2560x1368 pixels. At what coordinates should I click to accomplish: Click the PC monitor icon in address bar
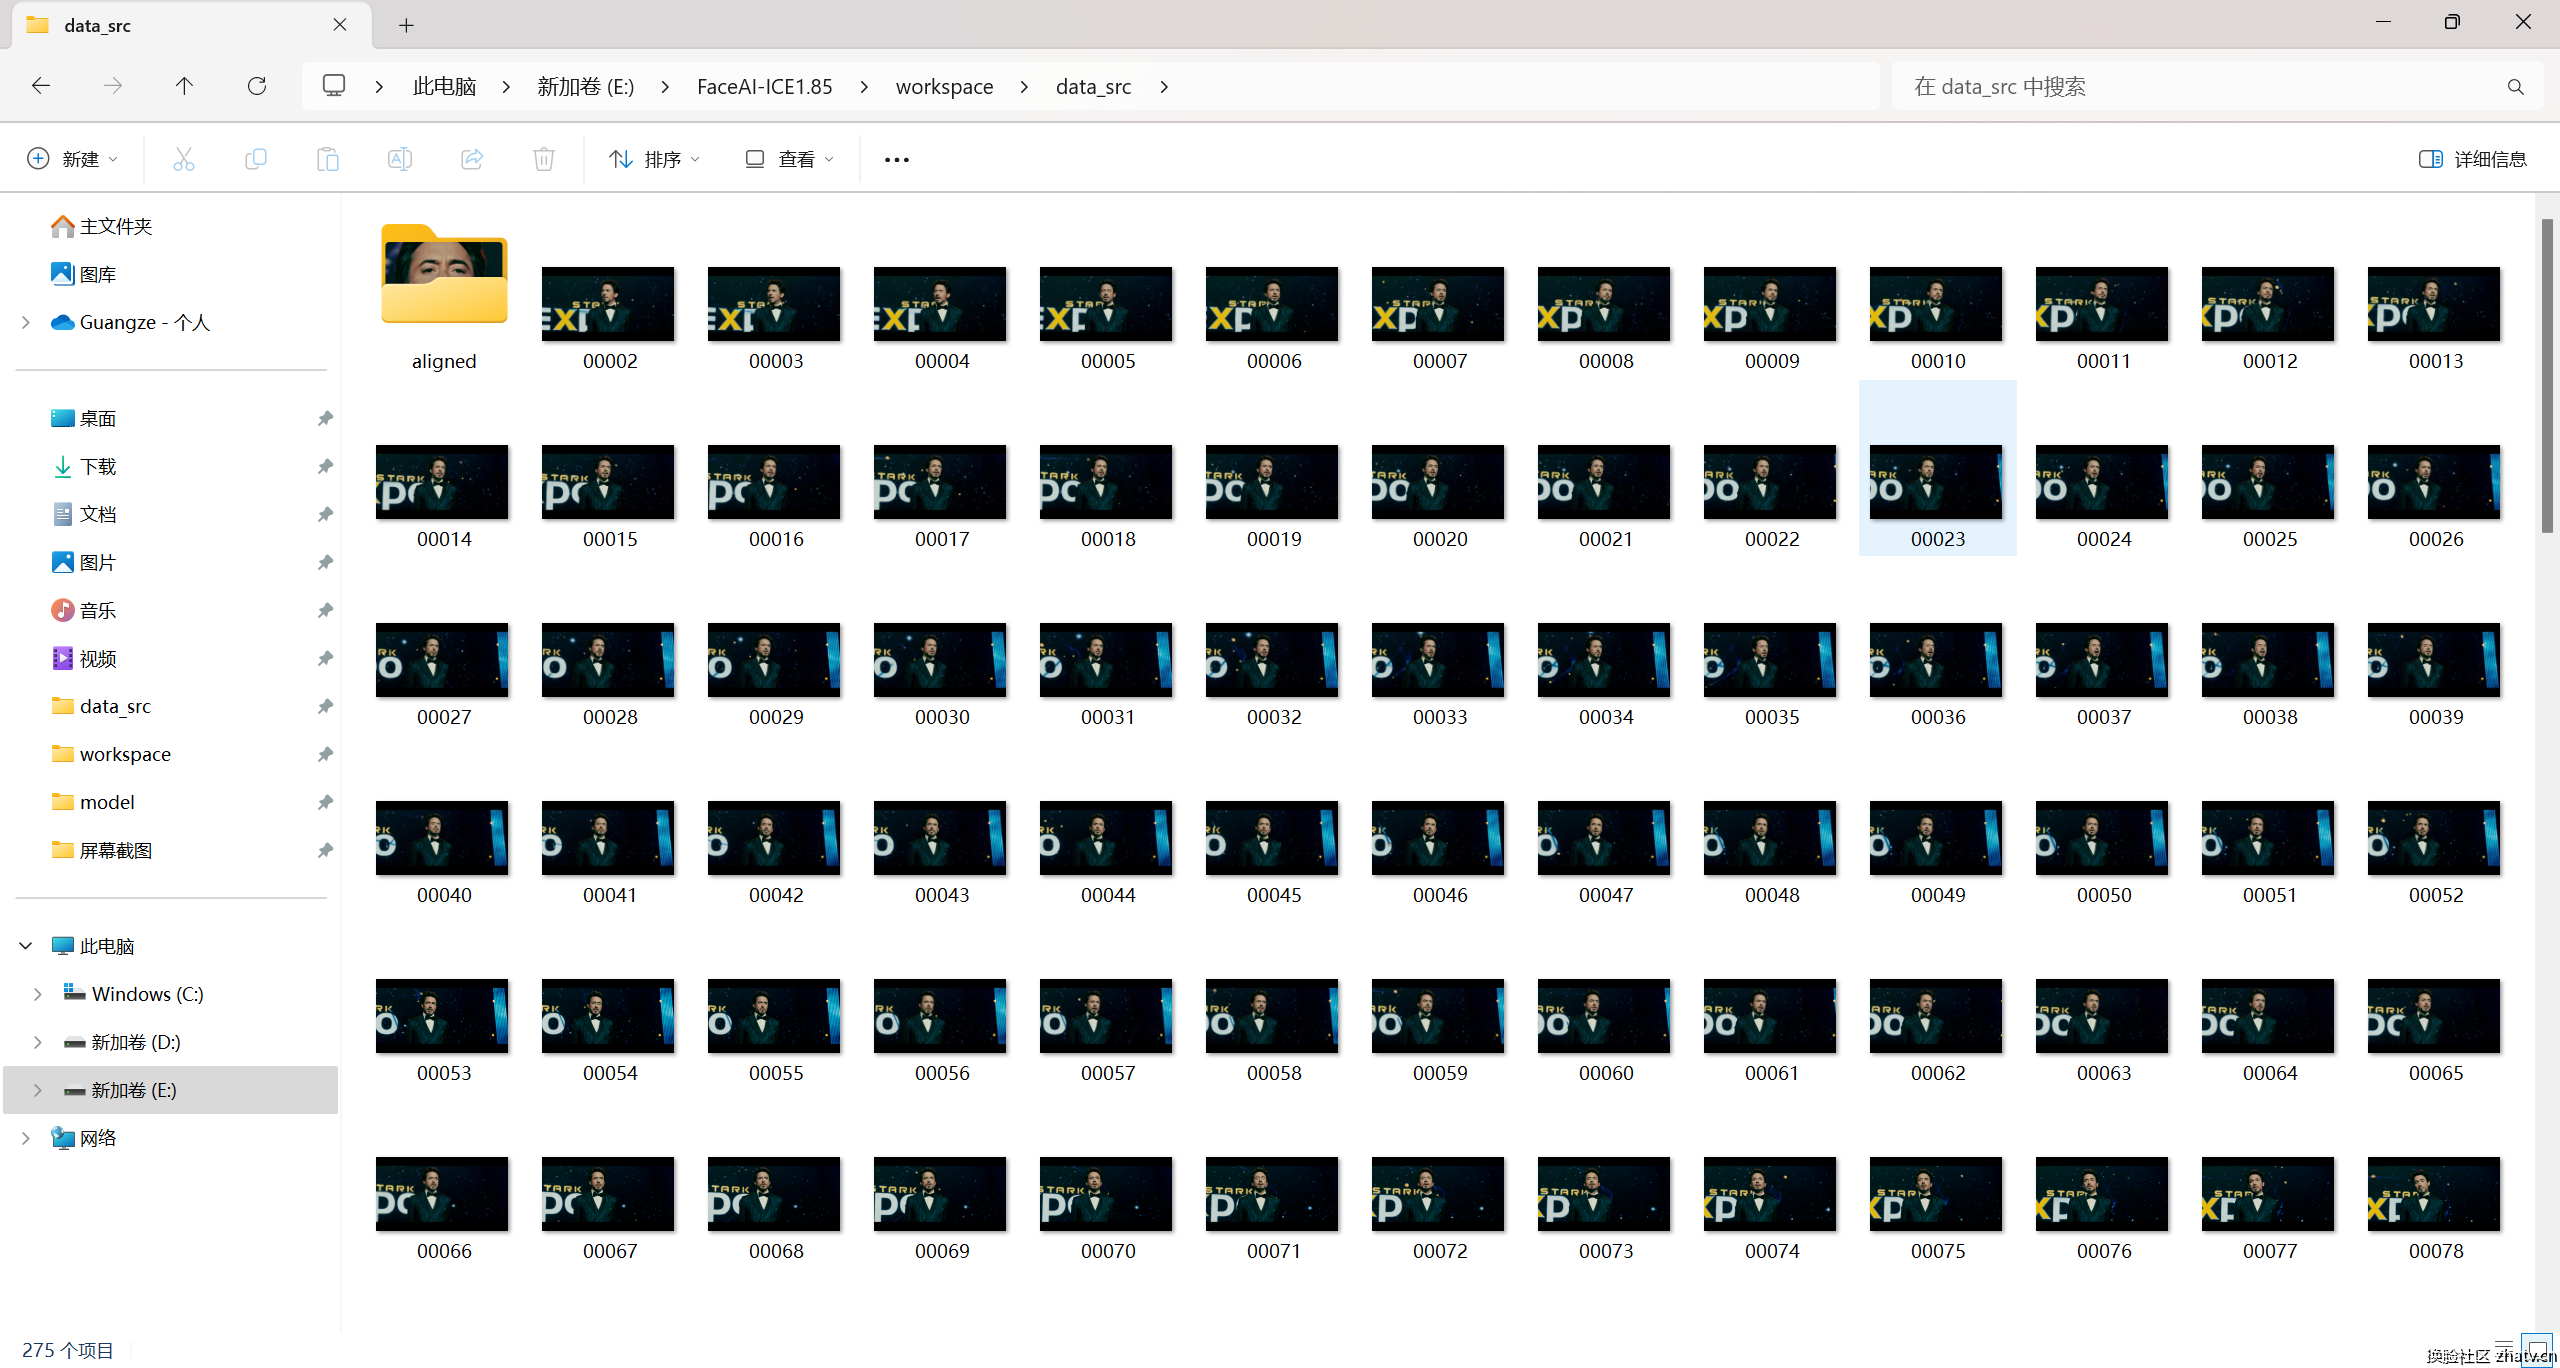(x=334, y=86)
